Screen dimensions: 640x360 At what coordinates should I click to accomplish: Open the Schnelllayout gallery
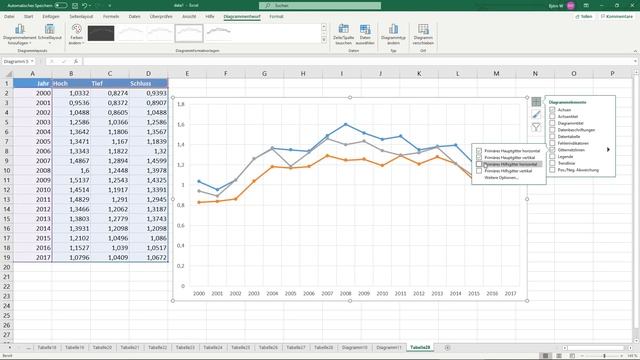click(x=49, y=34)
